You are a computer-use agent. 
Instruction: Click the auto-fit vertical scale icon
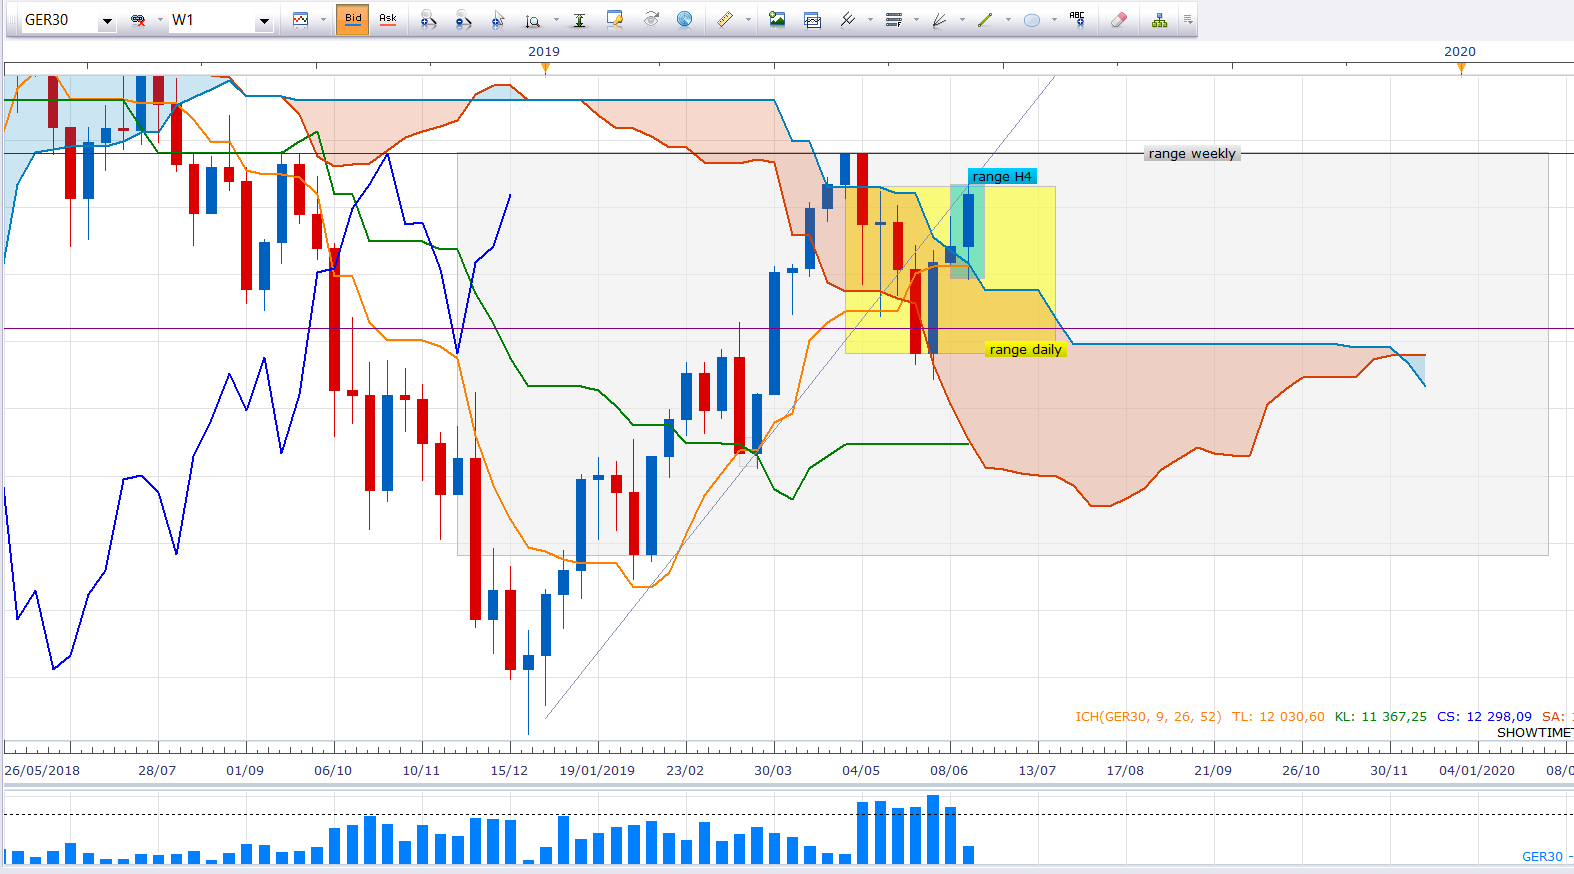579,20
